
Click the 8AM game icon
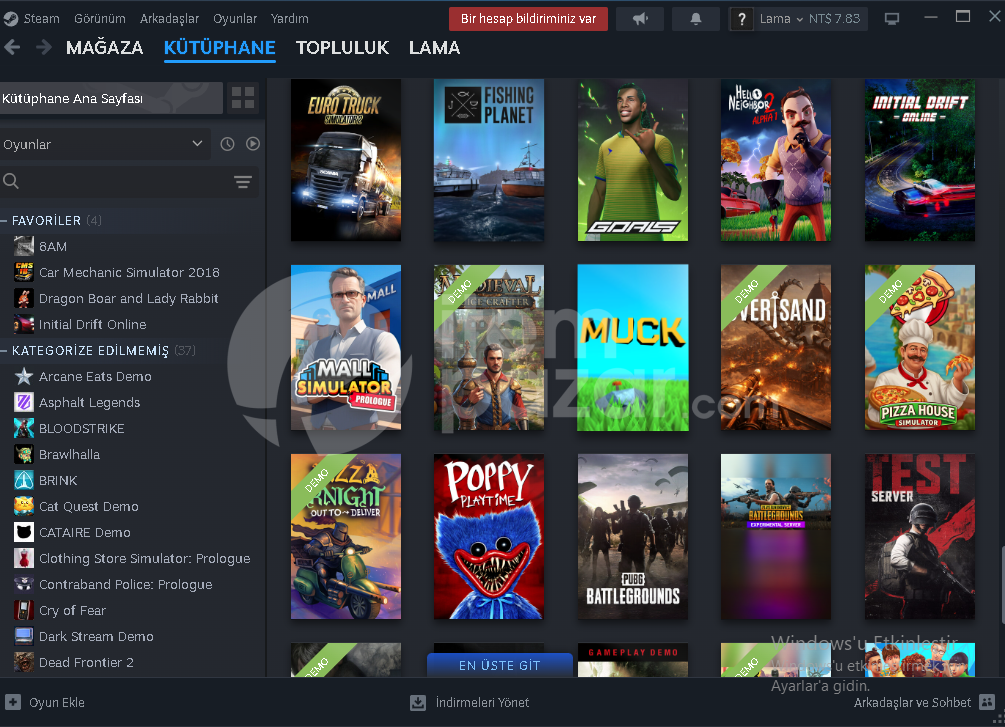pos(24,246)
